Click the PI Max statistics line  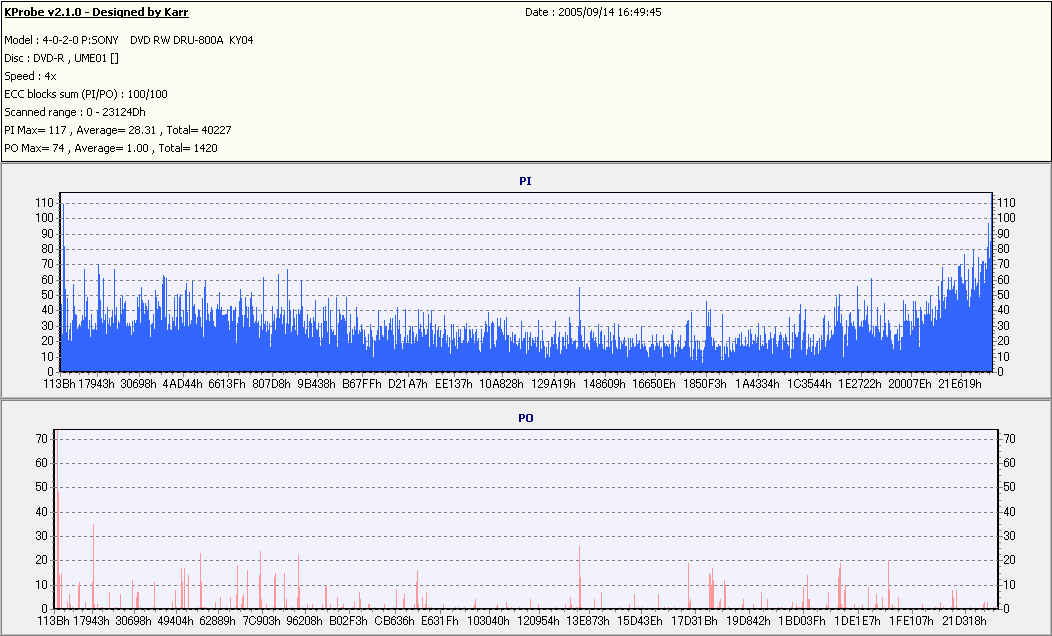[118, 130]
